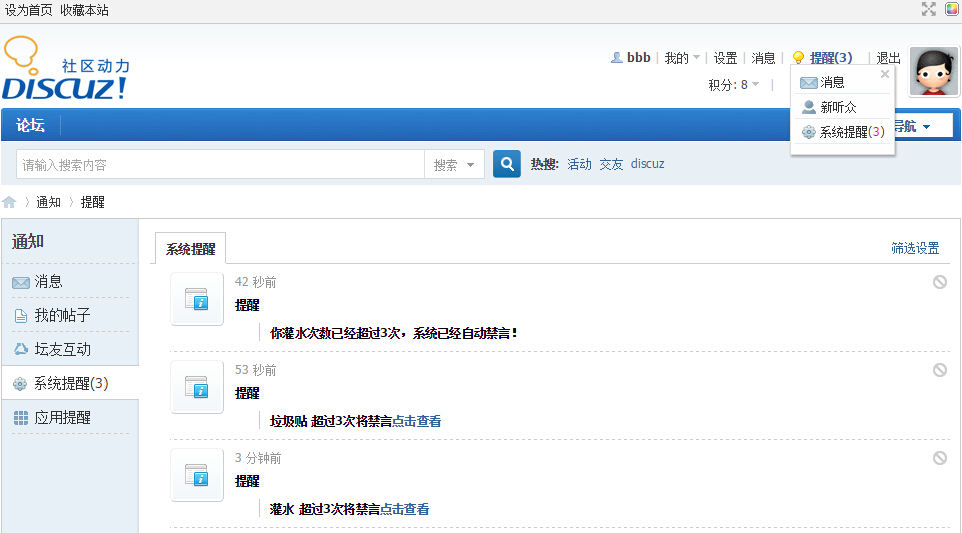
Task: Expand the 我的 dropdown
Action: point(682,58)
